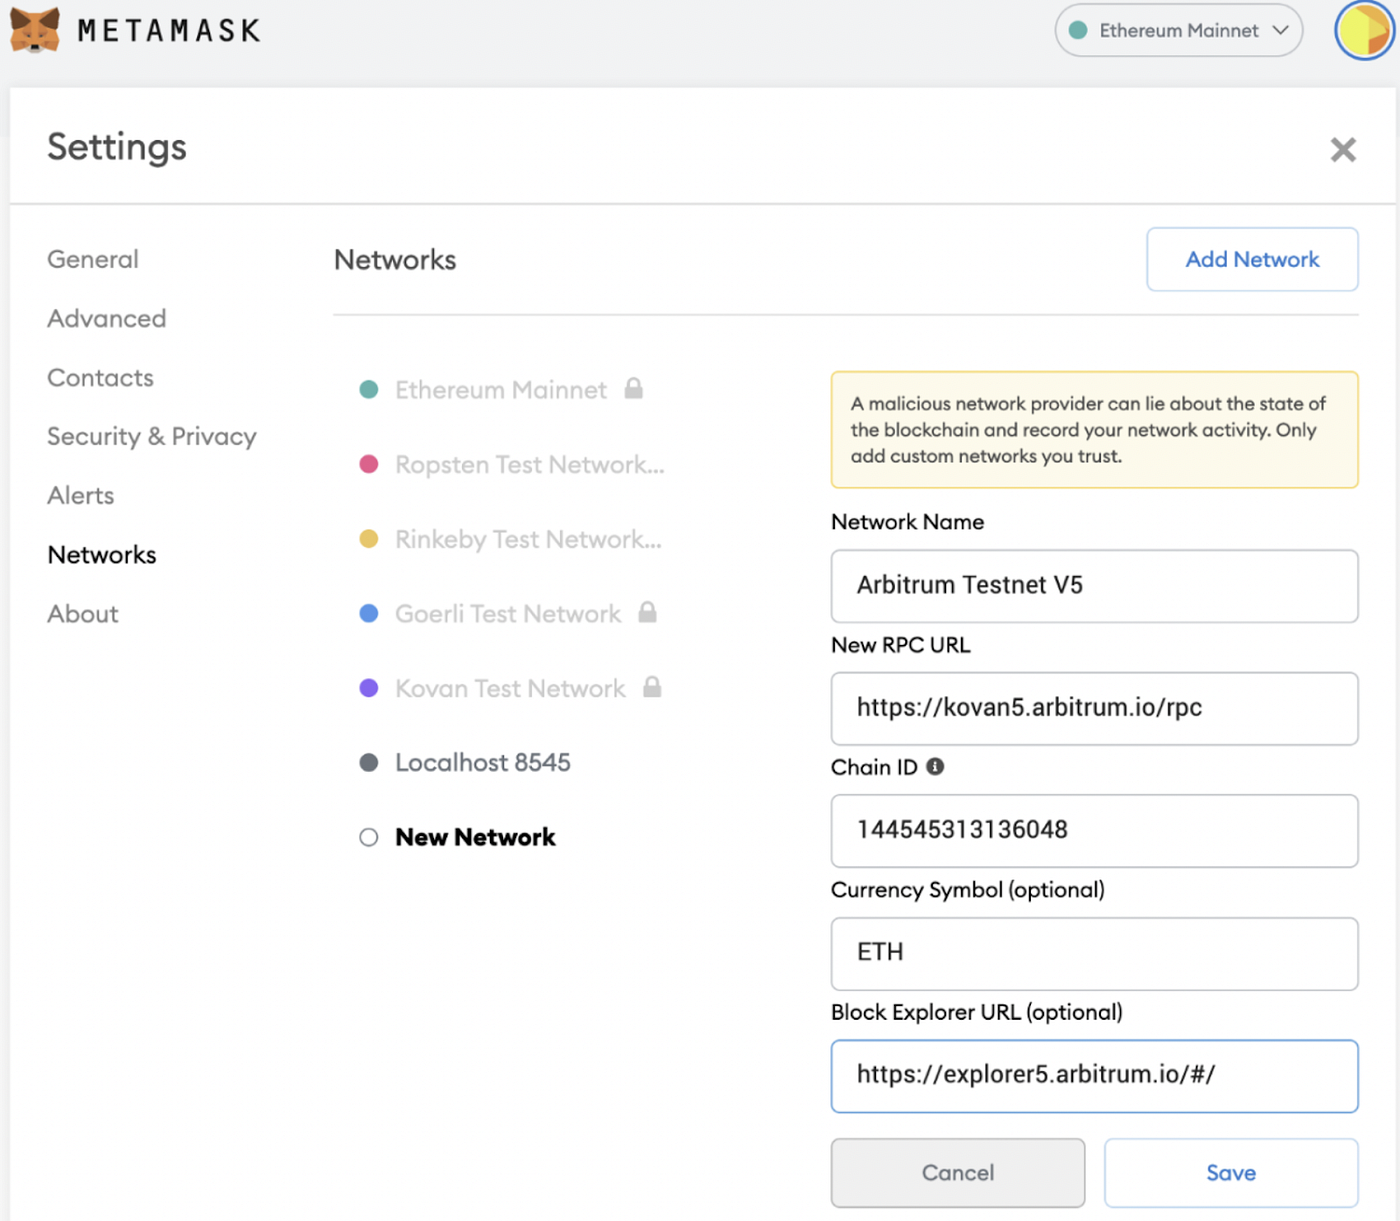
Task: Open the account avatar menu
Action: click(1365, 31)
